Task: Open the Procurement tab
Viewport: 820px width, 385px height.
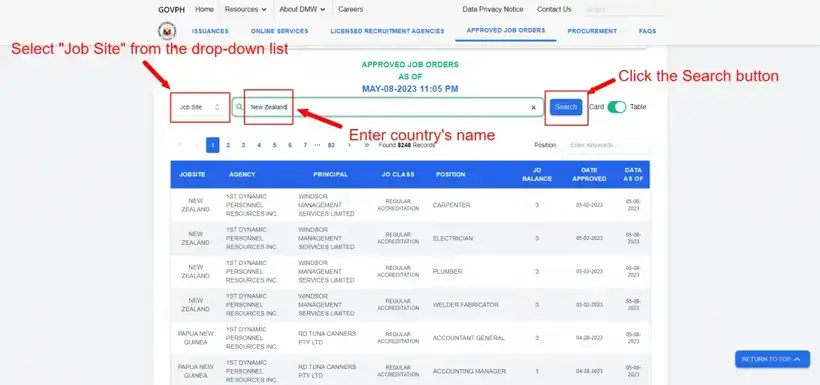Action: point(592,31)
